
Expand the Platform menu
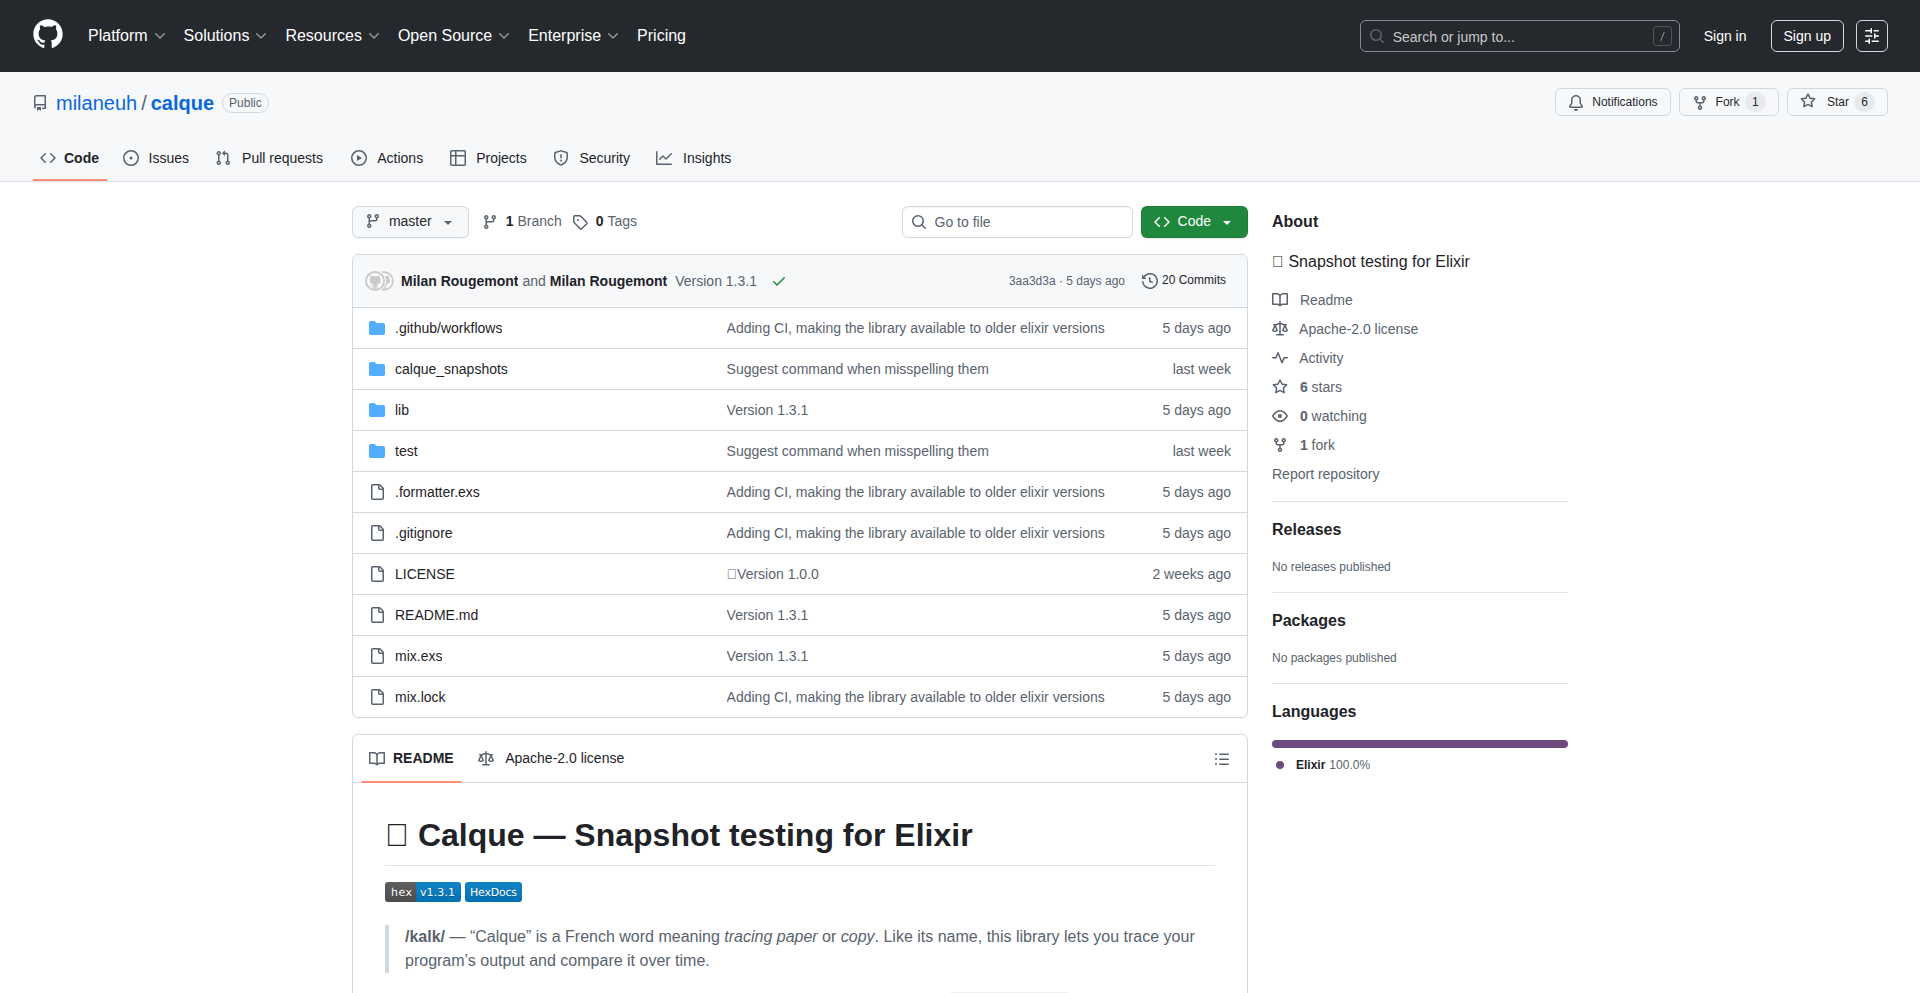(126, 36)
